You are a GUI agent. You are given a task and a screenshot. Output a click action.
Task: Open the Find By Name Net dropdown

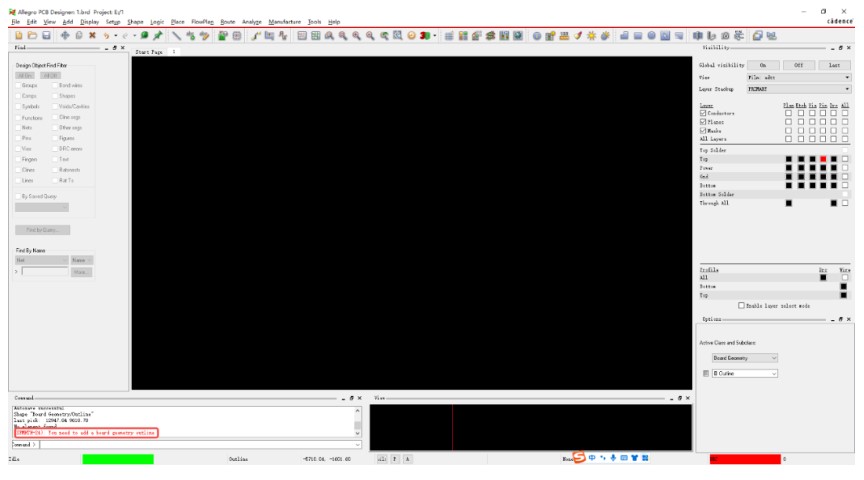click(x=41, y=260)
